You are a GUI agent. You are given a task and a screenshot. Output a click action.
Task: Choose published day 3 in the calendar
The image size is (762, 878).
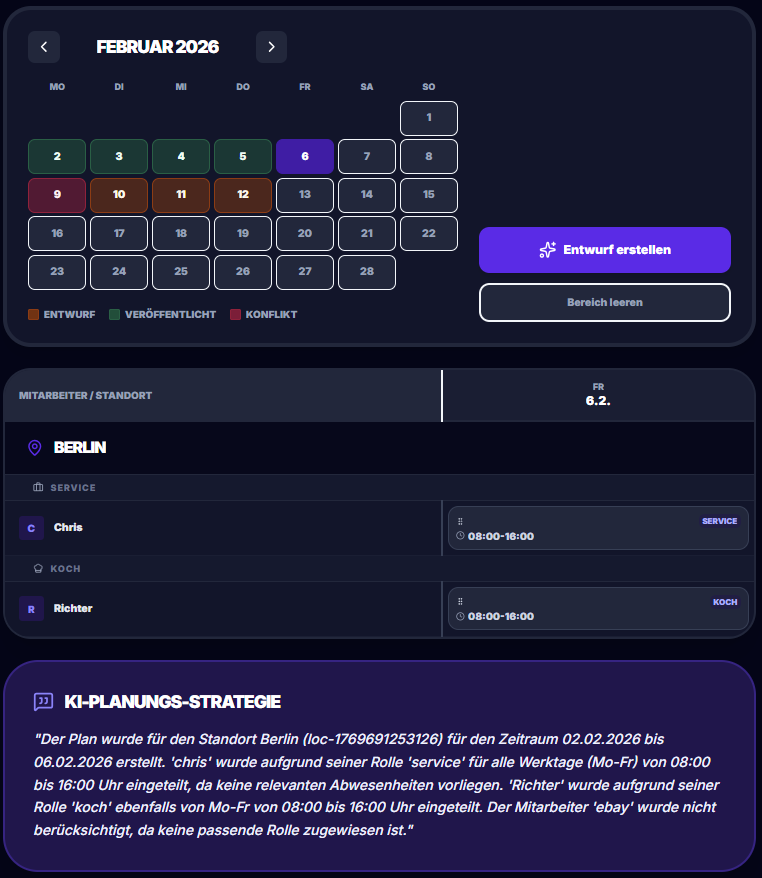tap(119, 156)
